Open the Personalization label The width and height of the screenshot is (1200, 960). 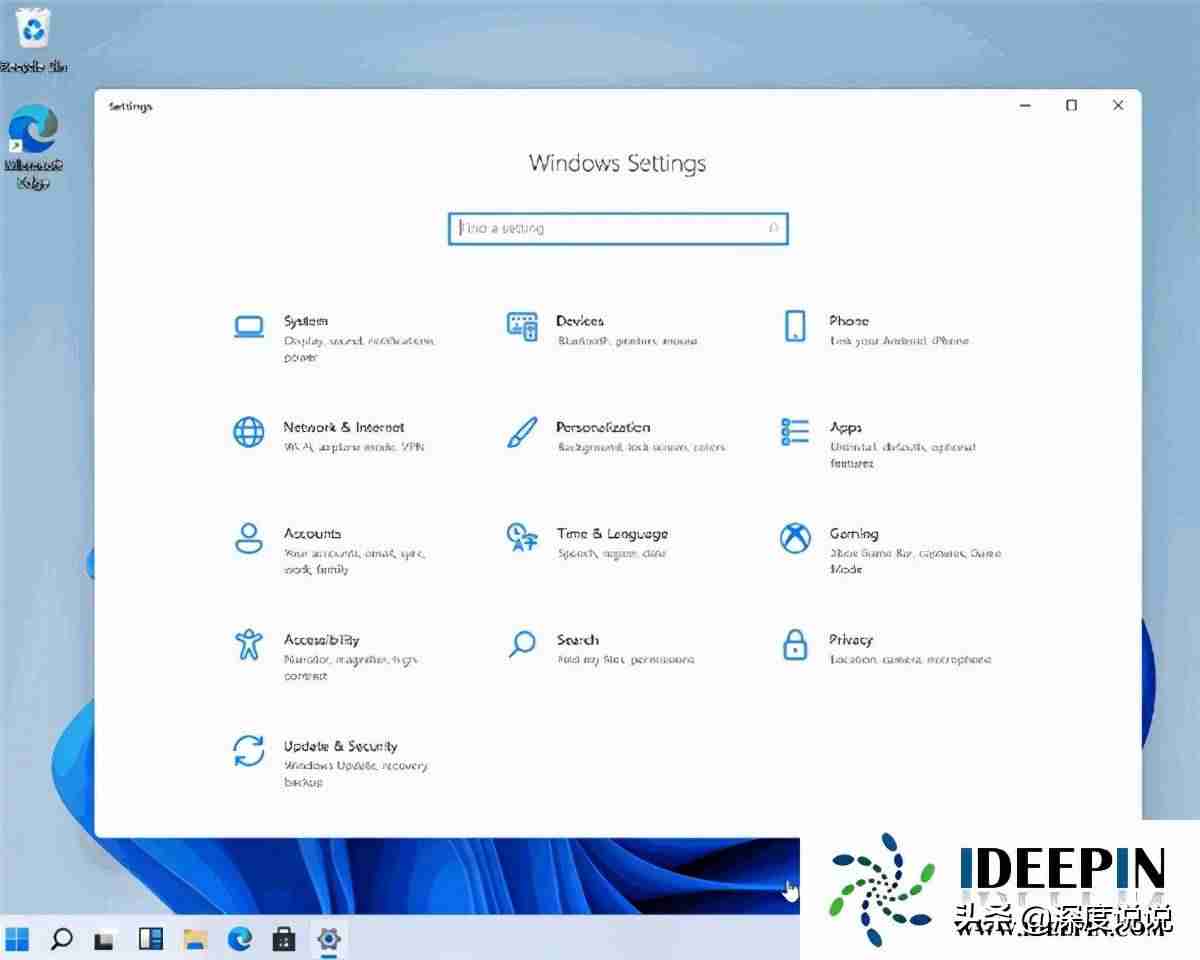tap(603, 427)
